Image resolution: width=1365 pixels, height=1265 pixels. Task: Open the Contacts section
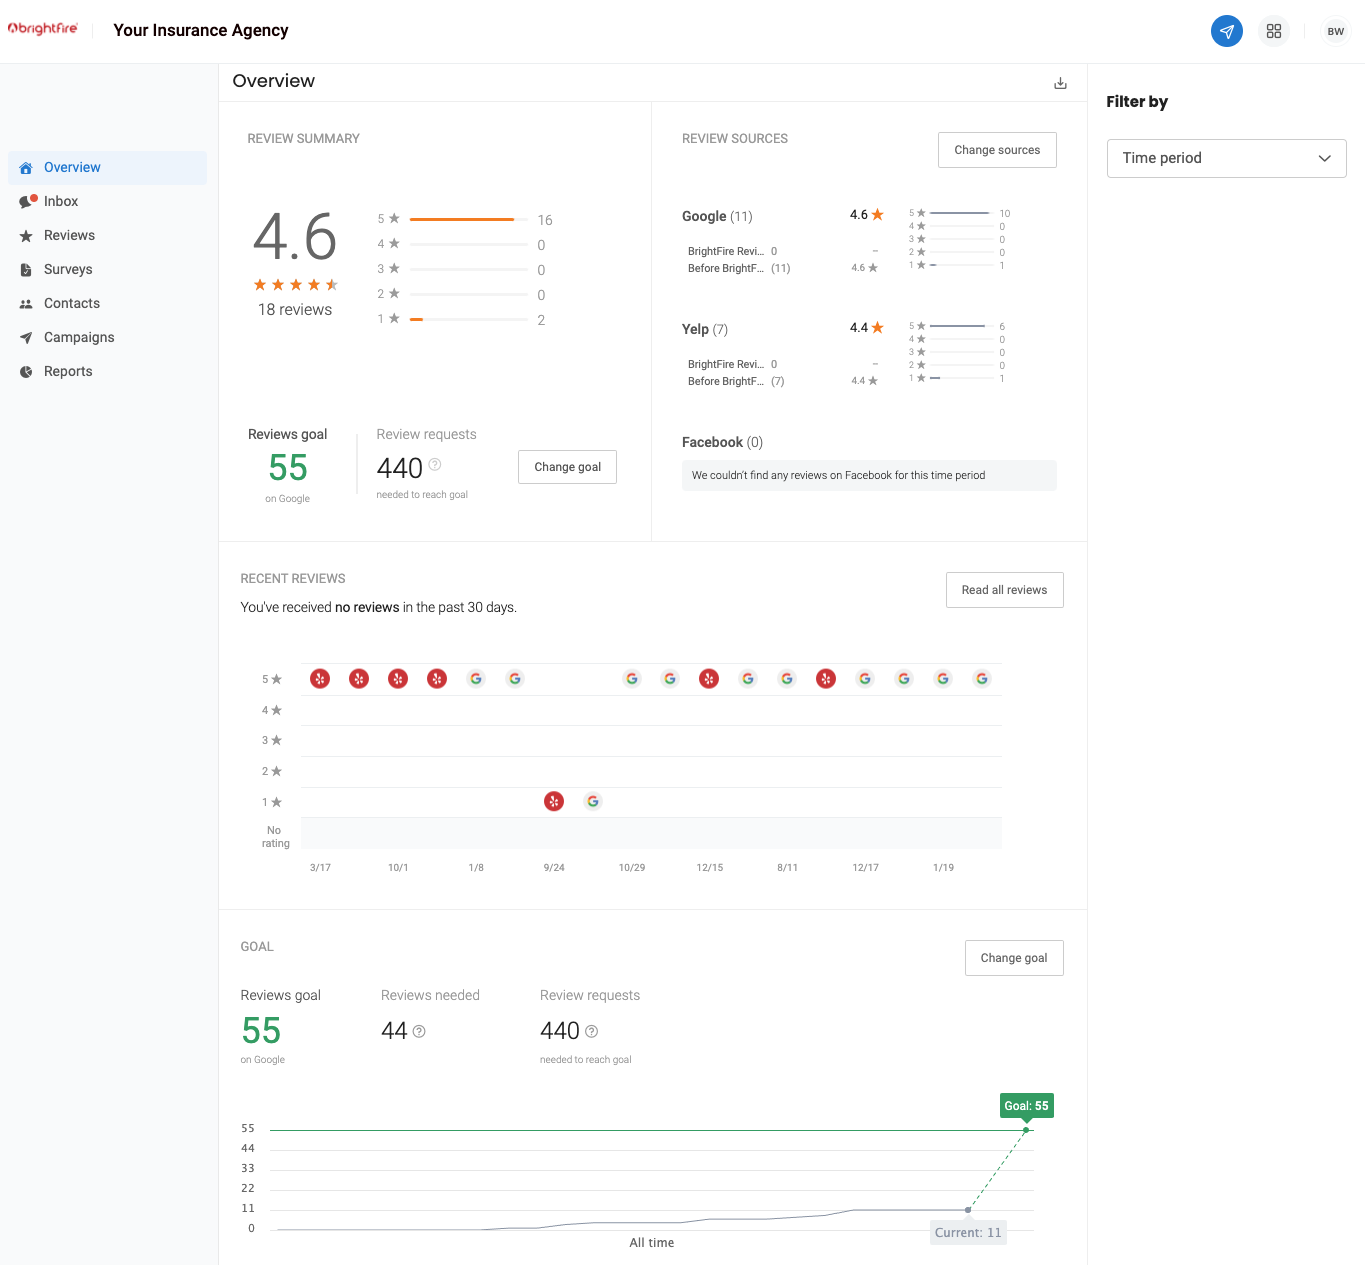(71, 303)
